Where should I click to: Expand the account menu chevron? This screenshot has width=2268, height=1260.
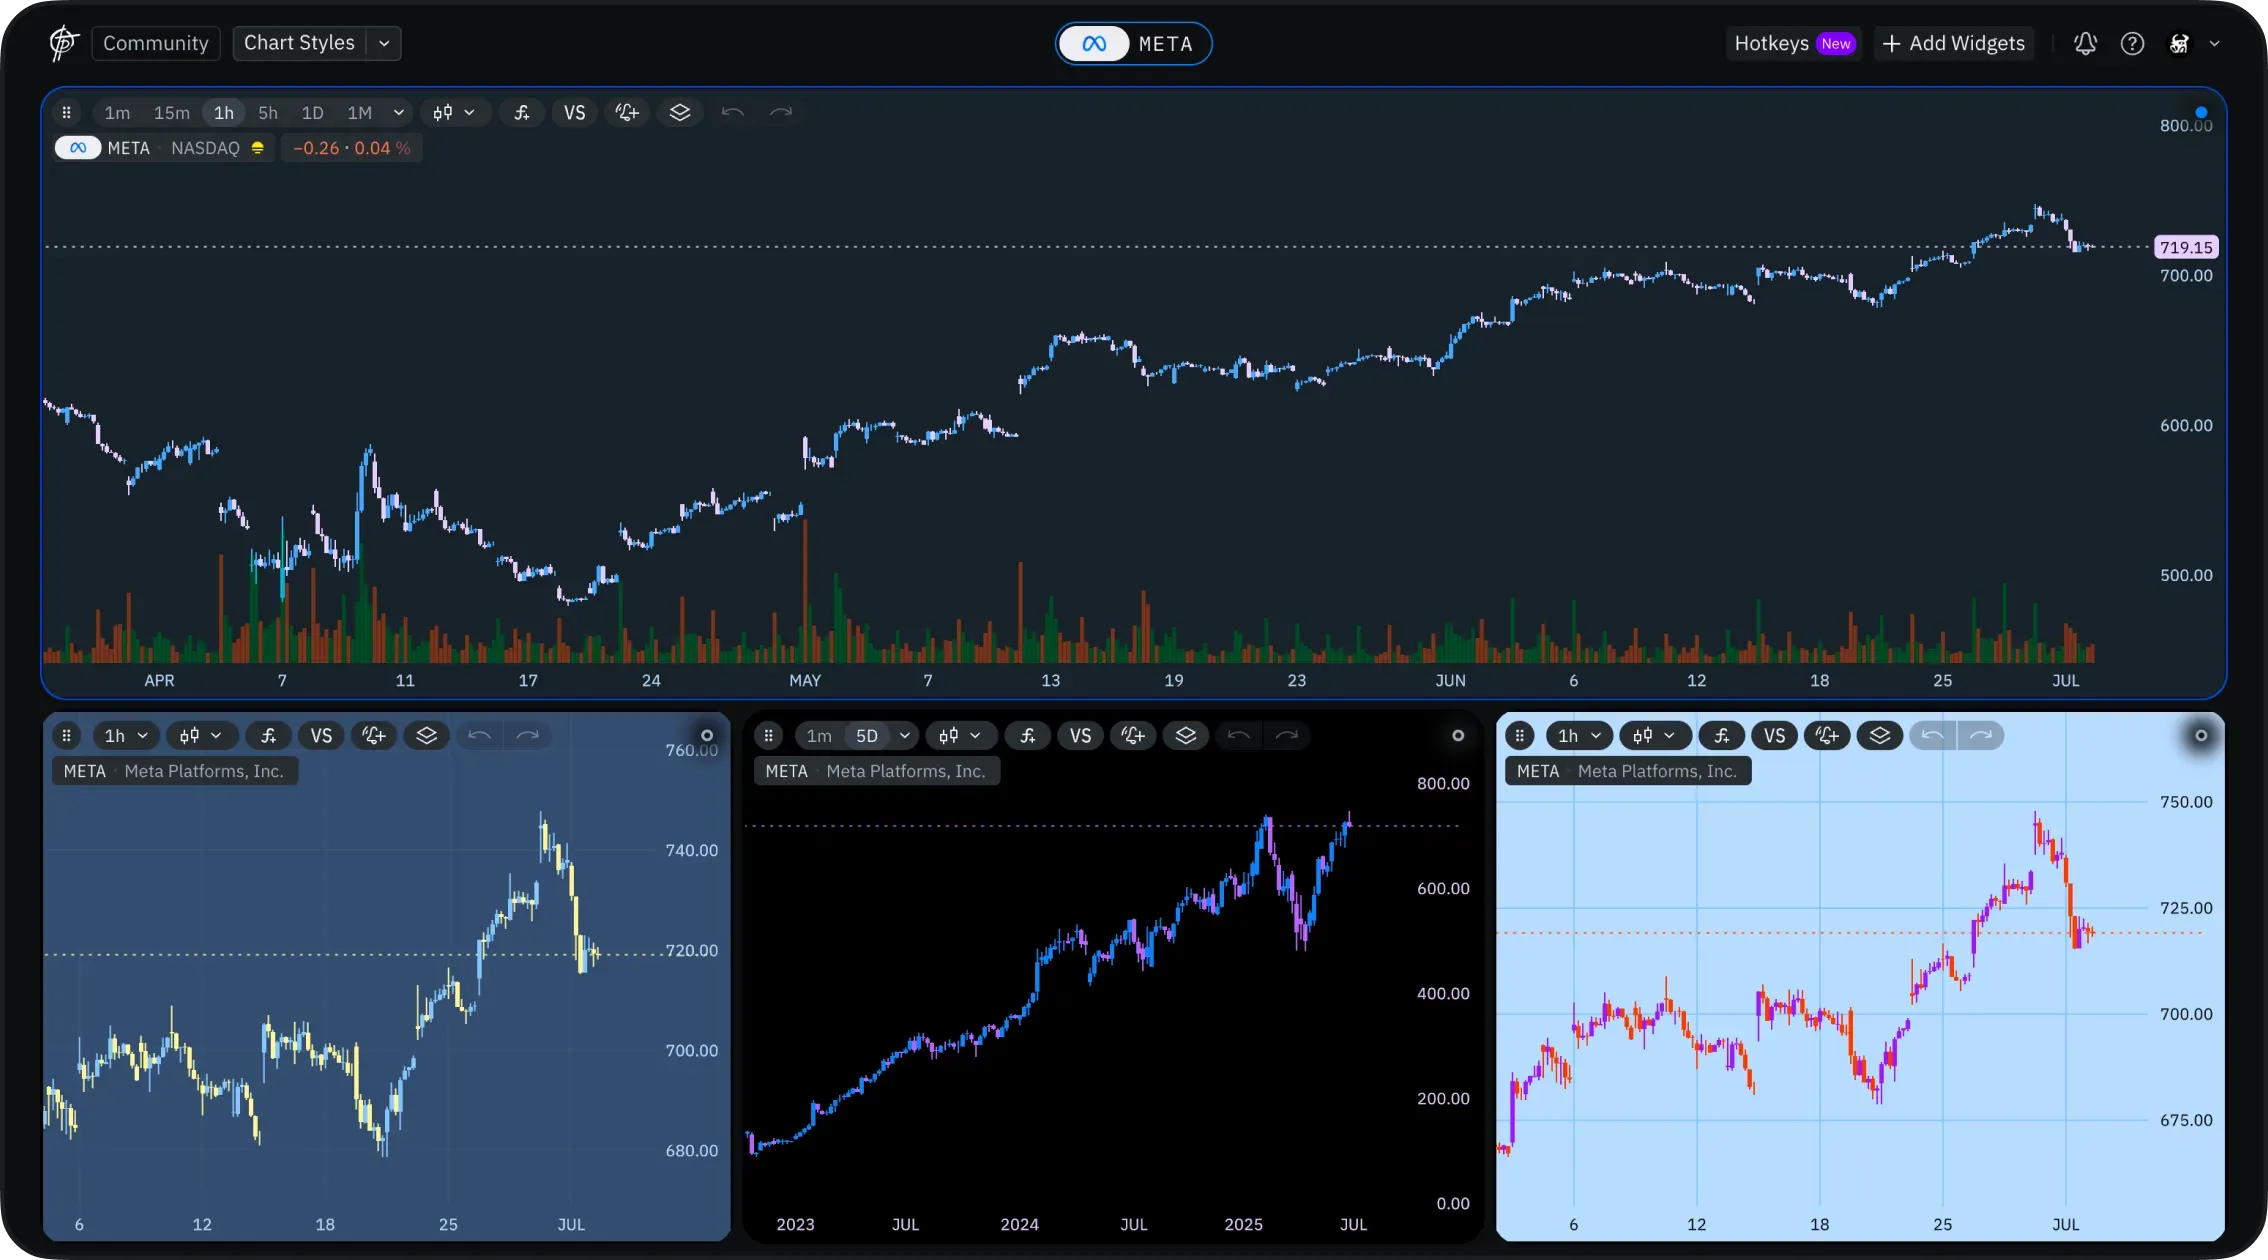[x=2215, y=43]
